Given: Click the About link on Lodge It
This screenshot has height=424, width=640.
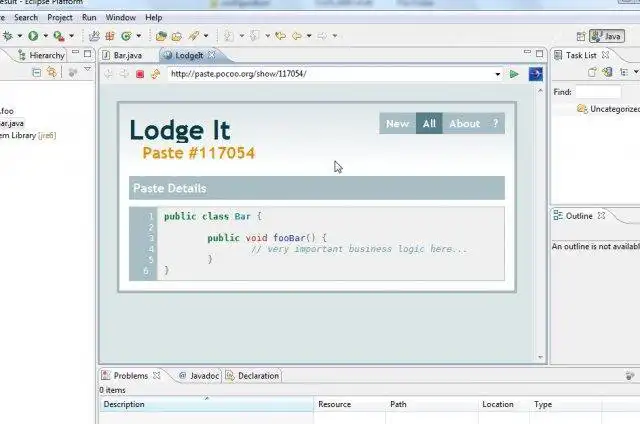Looking at the screenshot, I should click(x=464, y=124).
